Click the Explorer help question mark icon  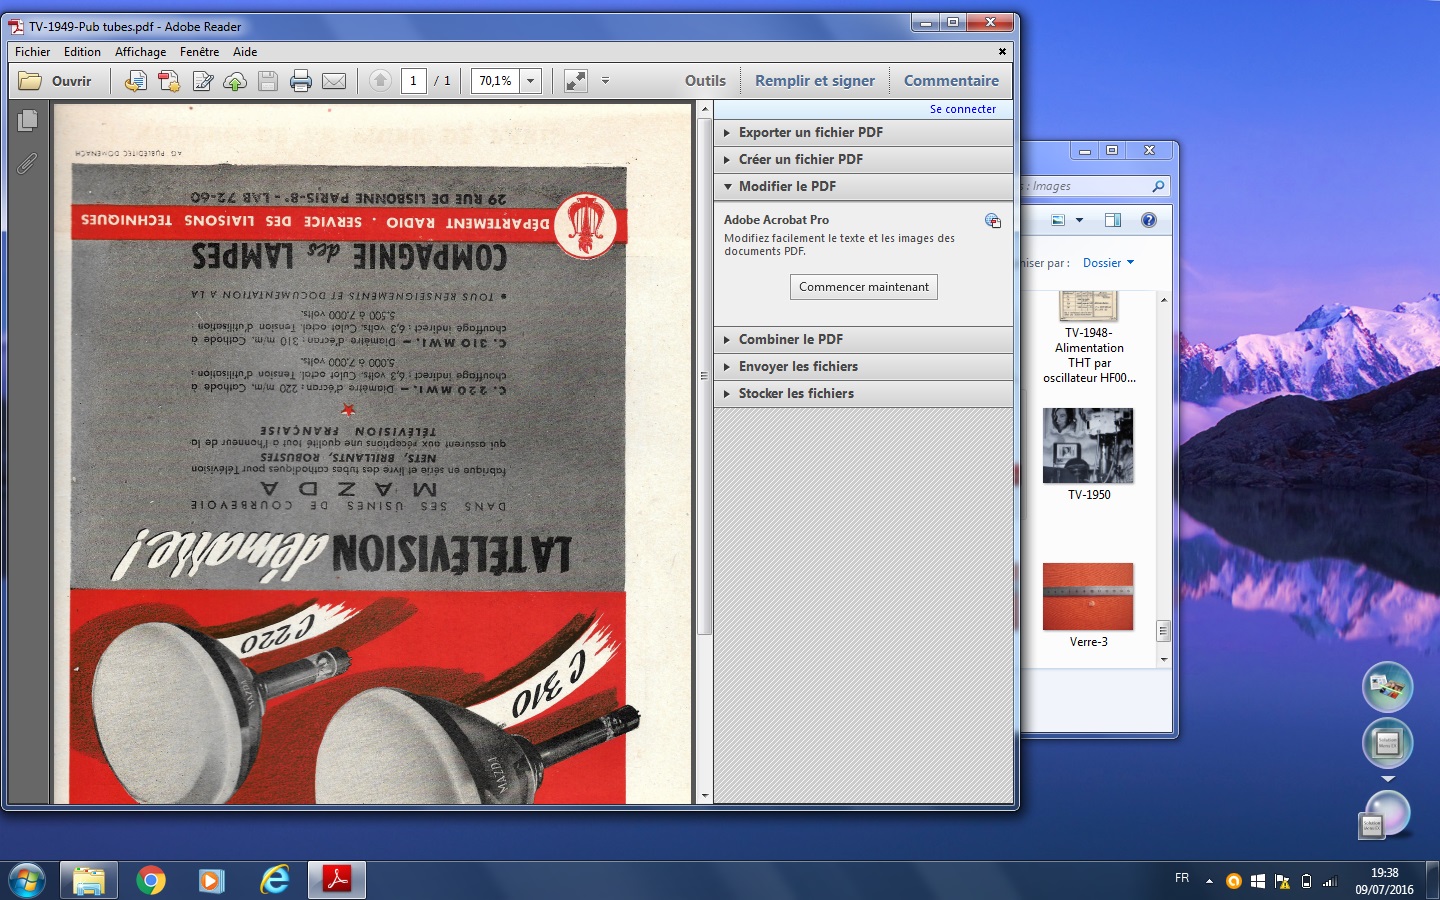[1149, 220]
